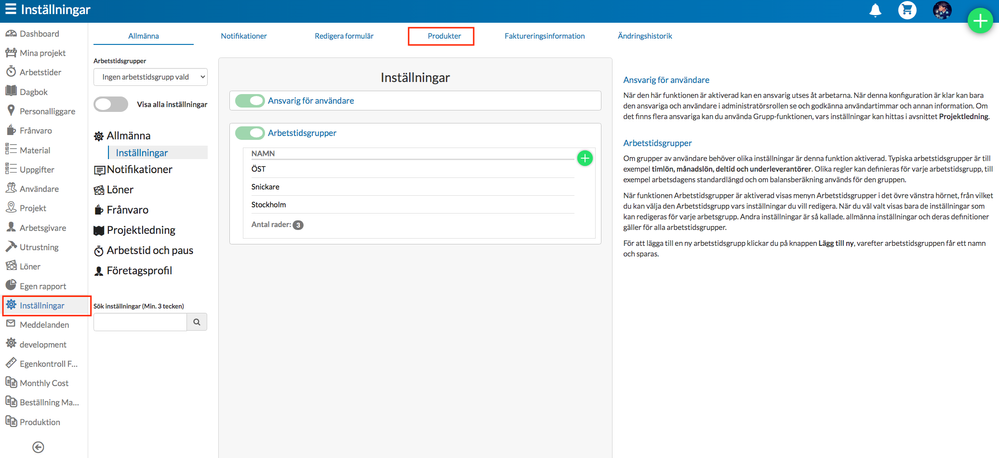Open Material in the sidebar

(35, 150)
